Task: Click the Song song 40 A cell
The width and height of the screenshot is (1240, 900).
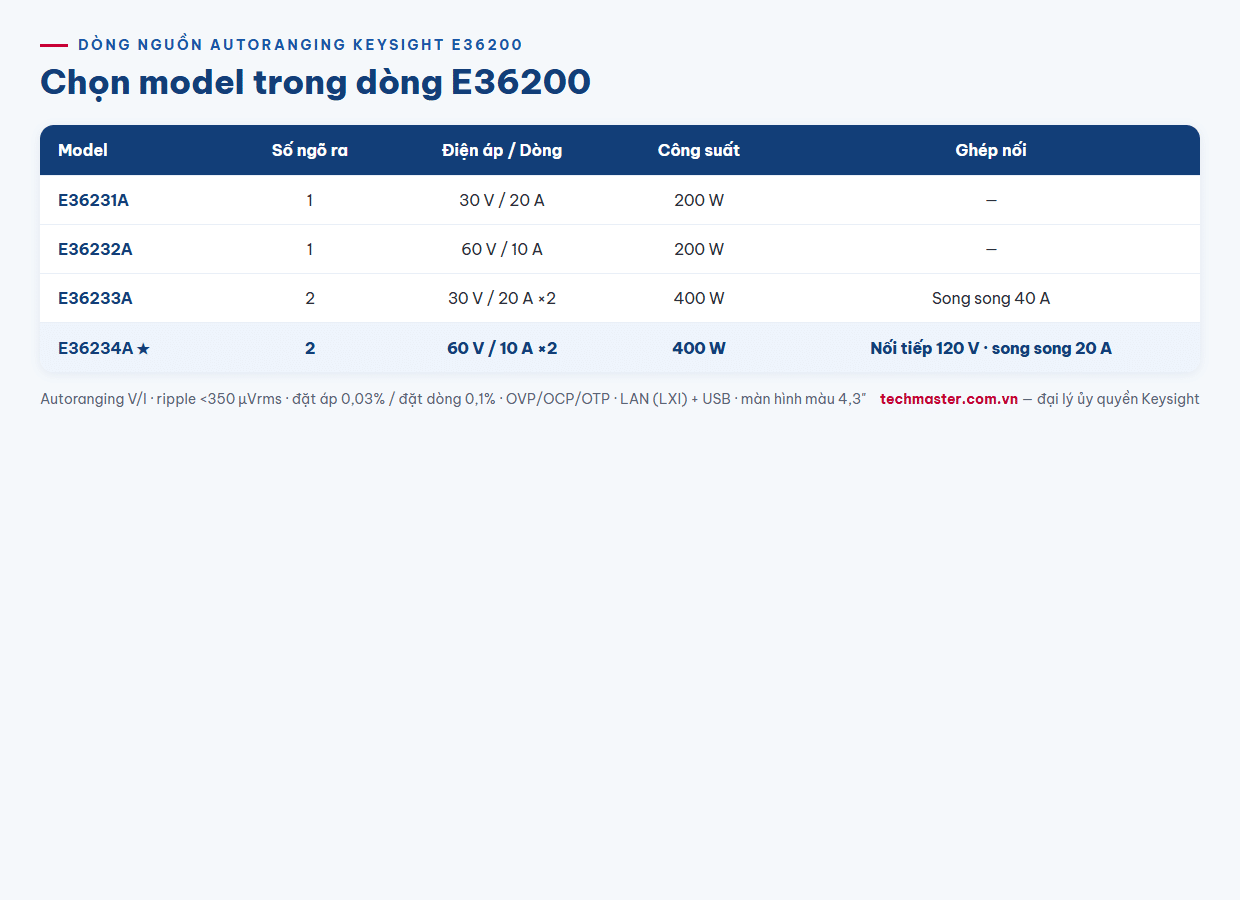Action: (x=991, y=298)
